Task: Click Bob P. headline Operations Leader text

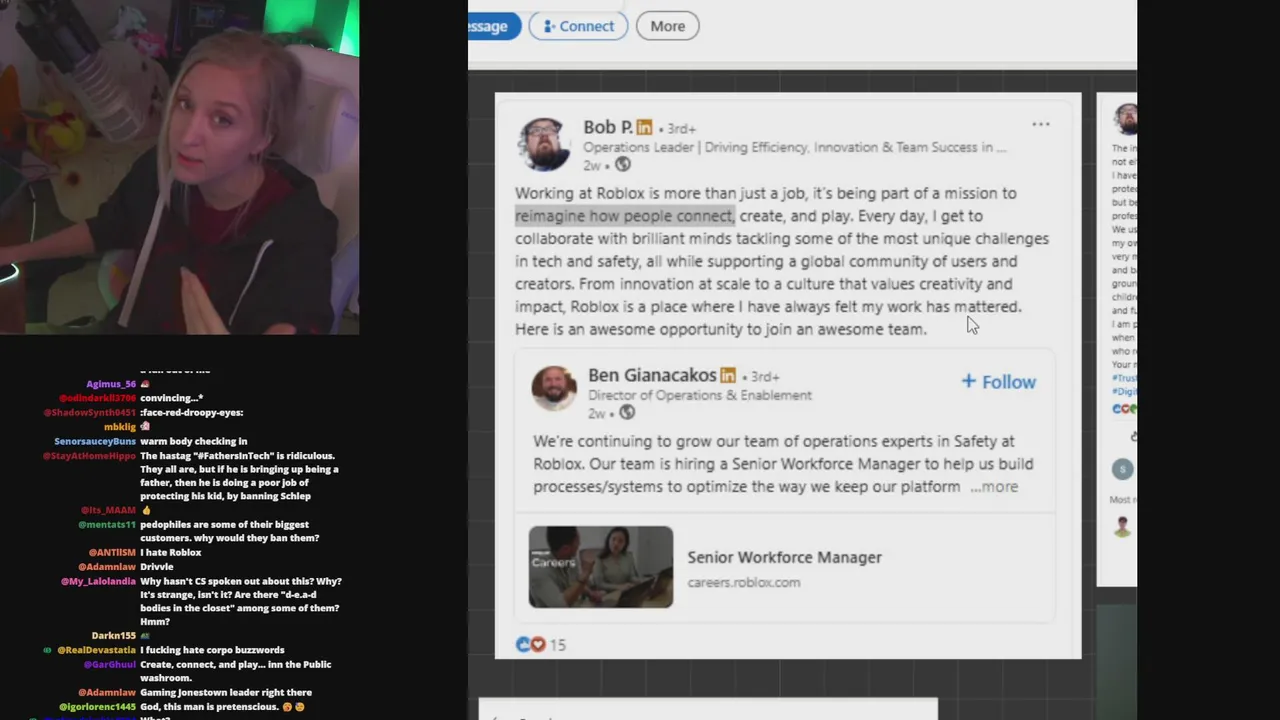Action: [x=794, y=147]
